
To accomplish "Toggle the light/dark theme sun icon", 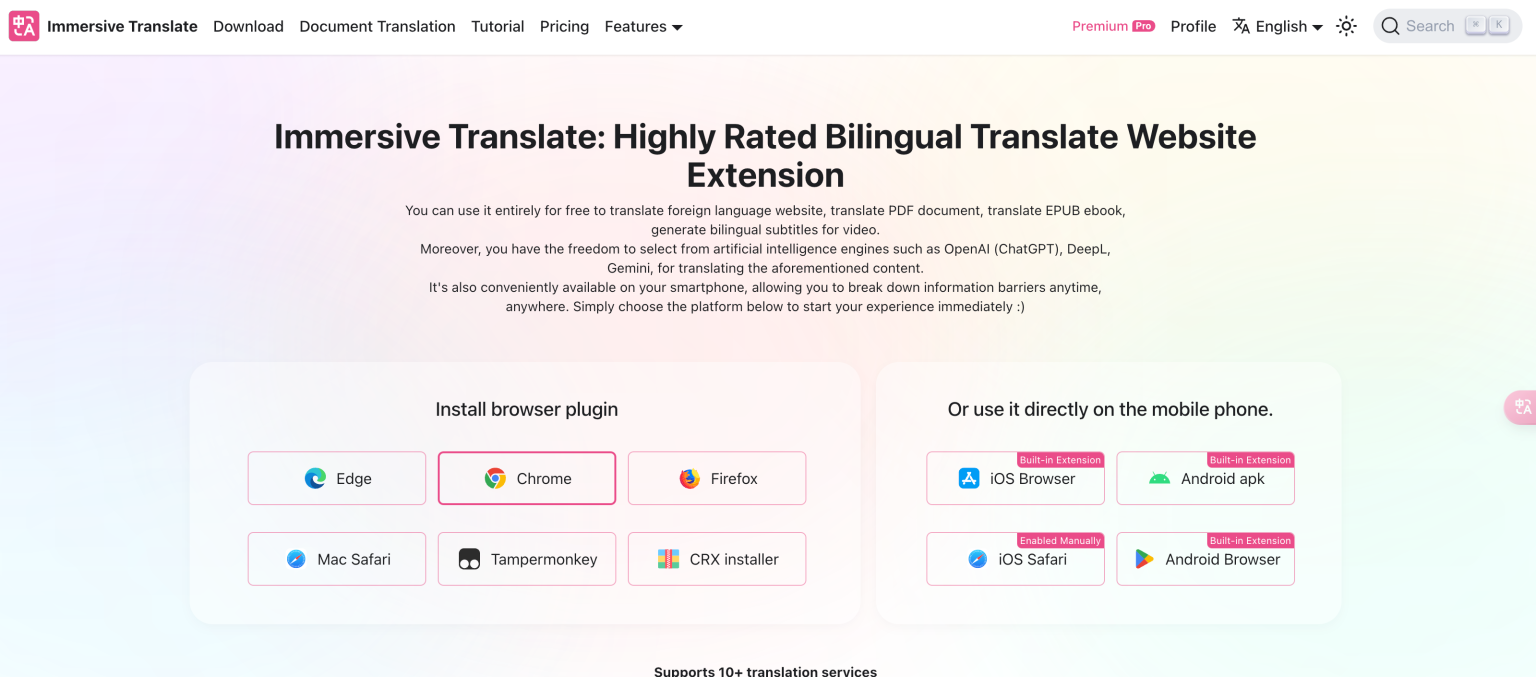I will [x=1346, y=27].
